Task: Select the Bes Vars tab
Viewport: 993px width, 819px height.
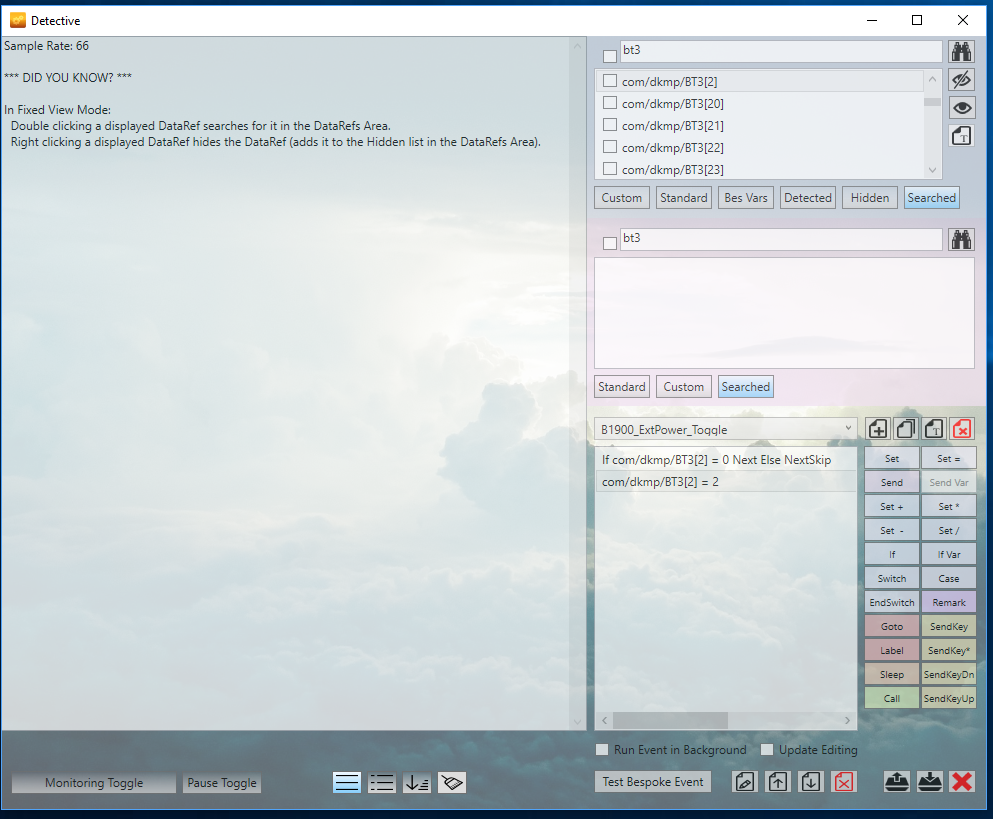Action: tap(745, 198)
